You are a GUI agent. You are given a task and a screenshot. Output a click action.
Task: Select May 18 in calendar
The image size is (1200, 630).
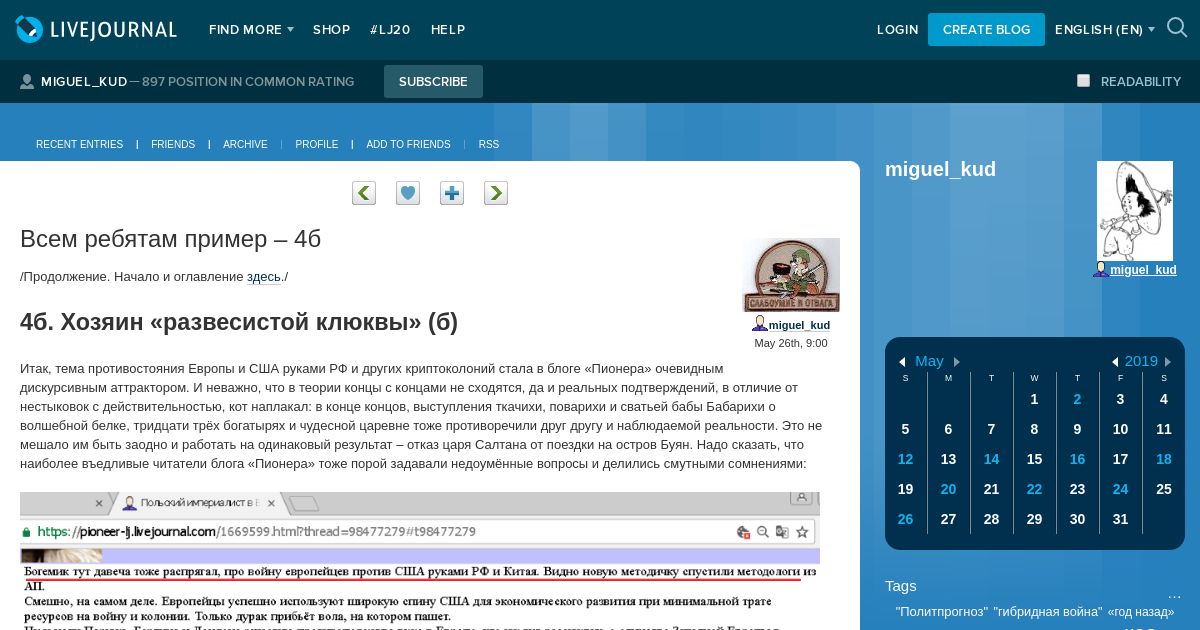pyautogui.click(x=1164, y=459)
